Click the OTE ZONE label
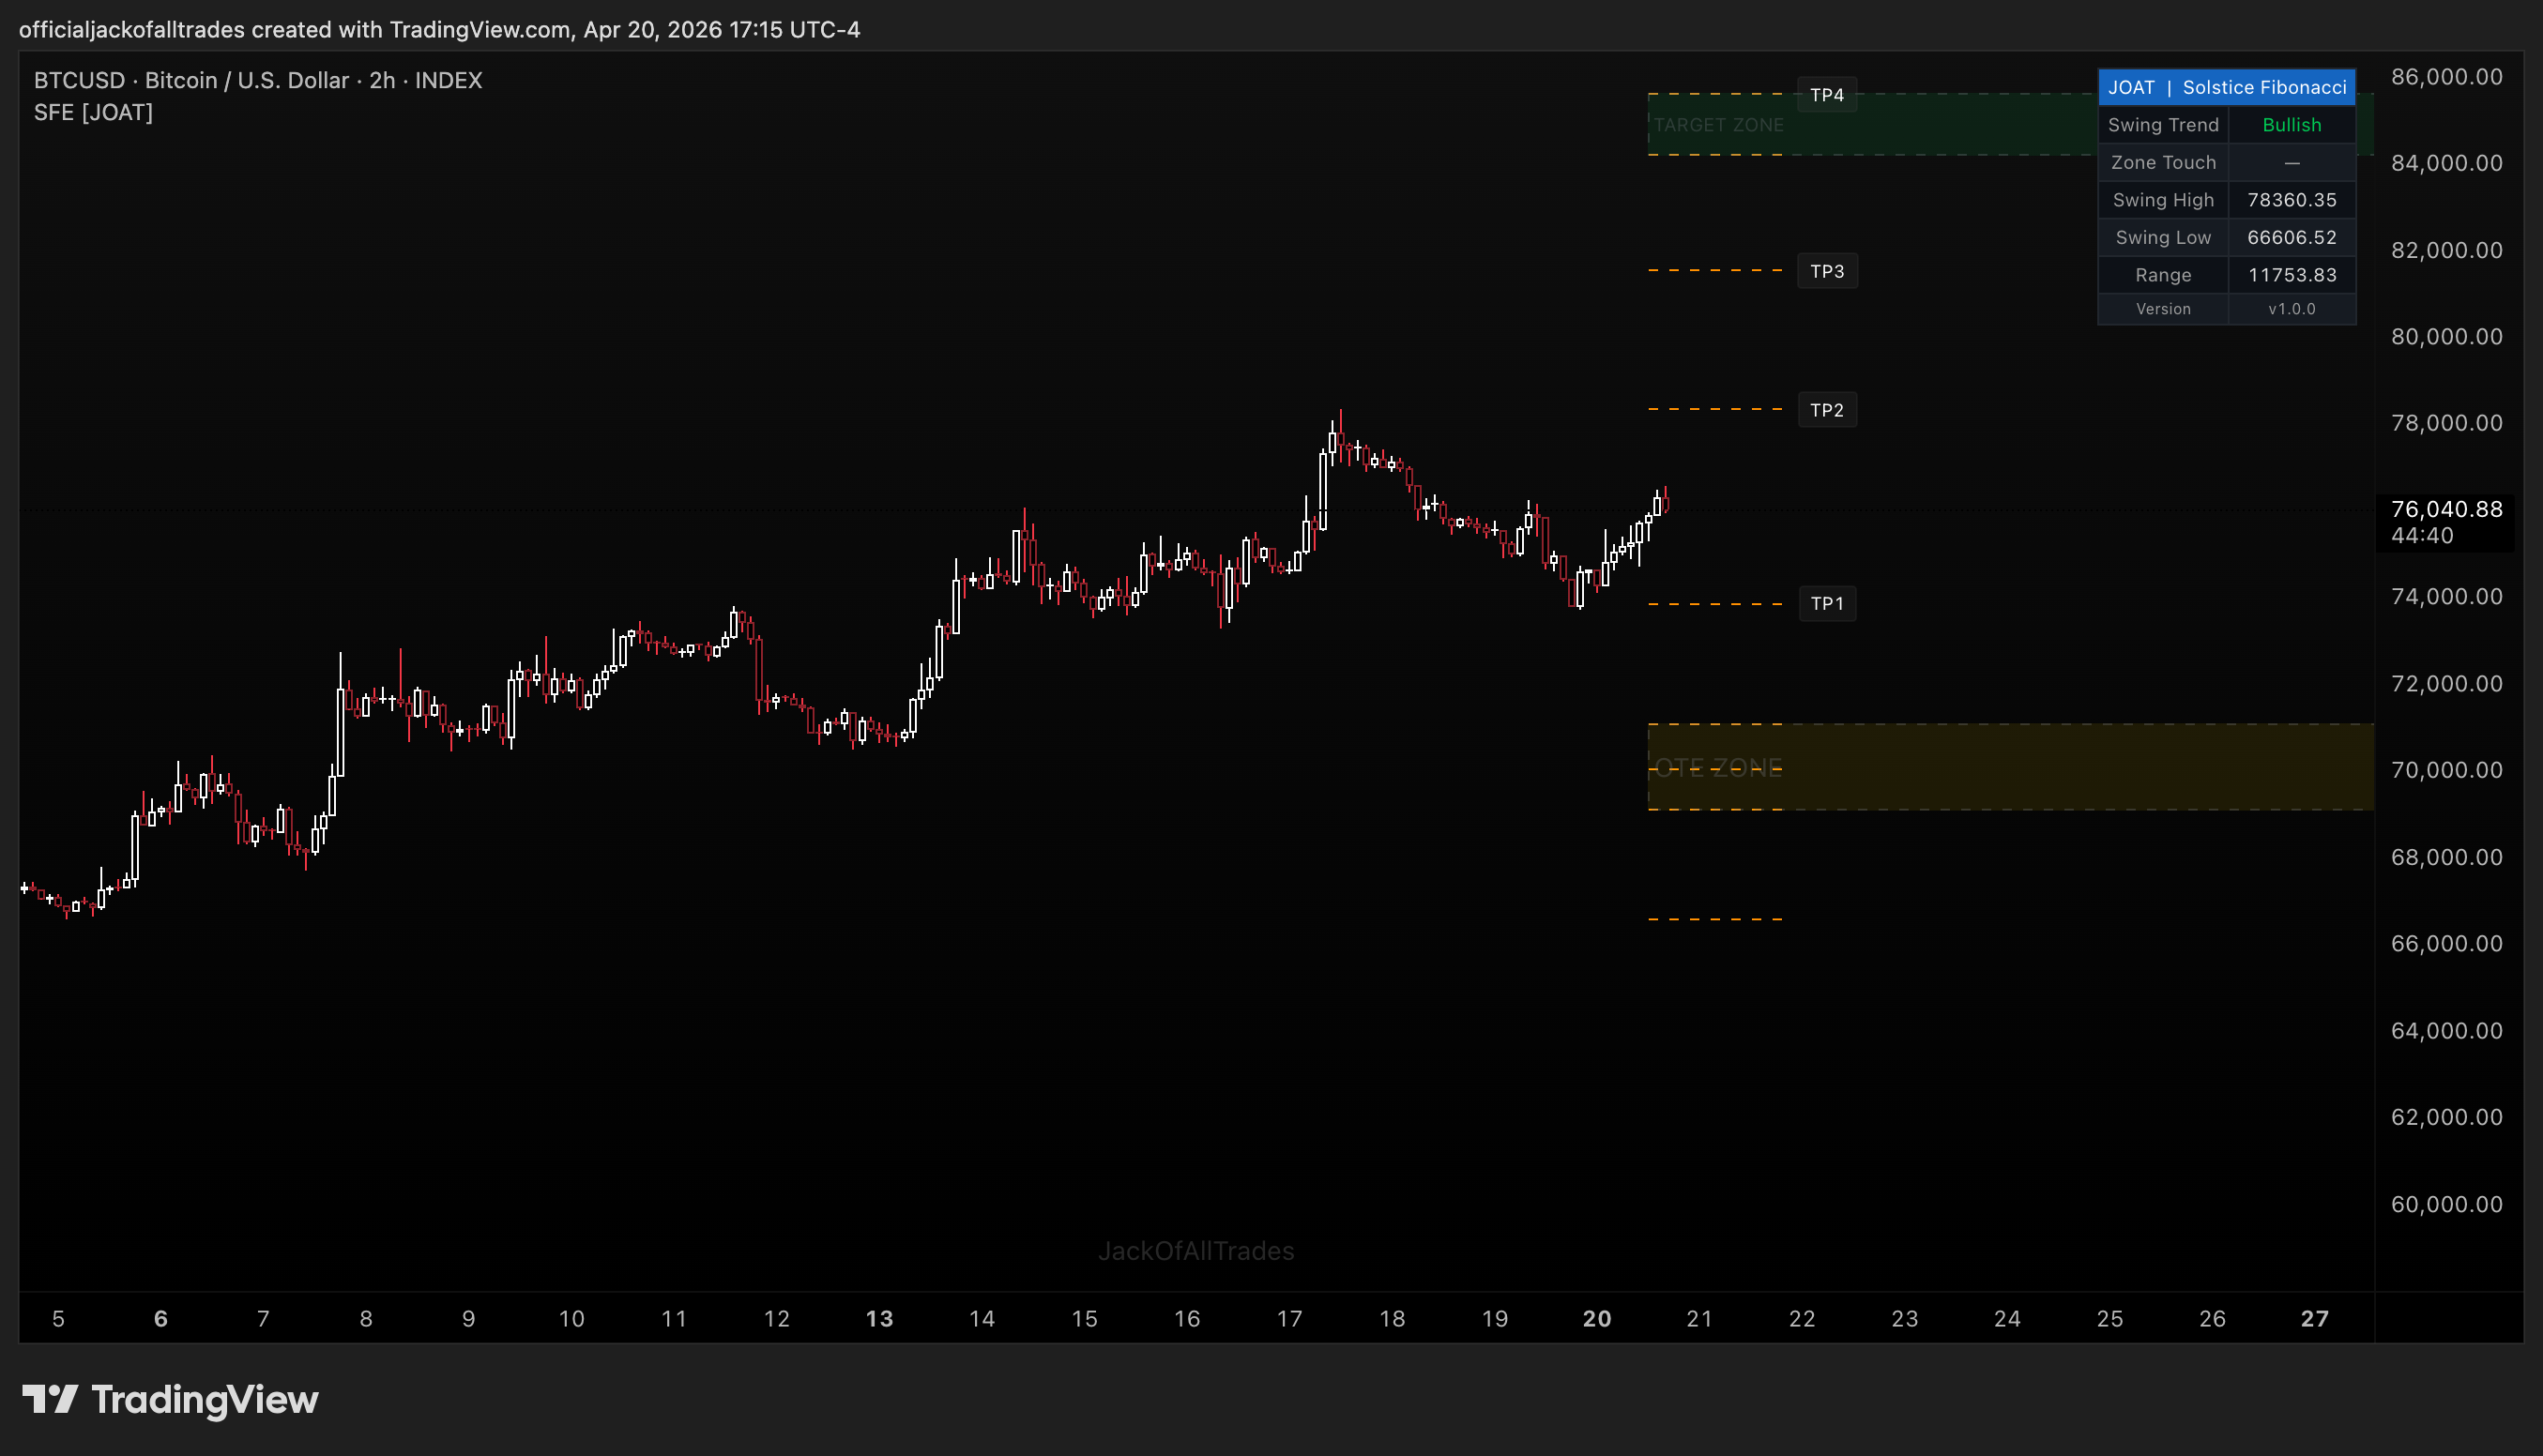The image size is (2543, 1456). [x=1718, y=768]
